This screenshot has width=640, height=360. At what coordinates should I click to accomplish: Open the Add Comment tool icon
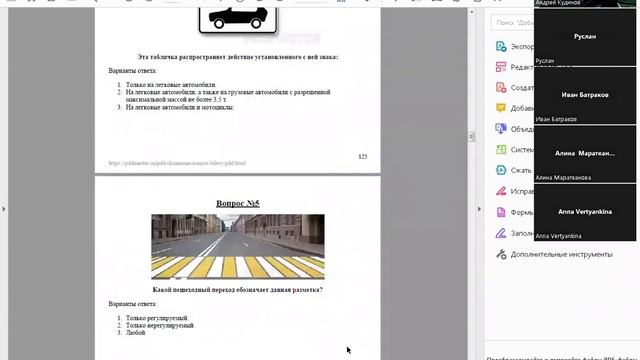click(501, 108)
